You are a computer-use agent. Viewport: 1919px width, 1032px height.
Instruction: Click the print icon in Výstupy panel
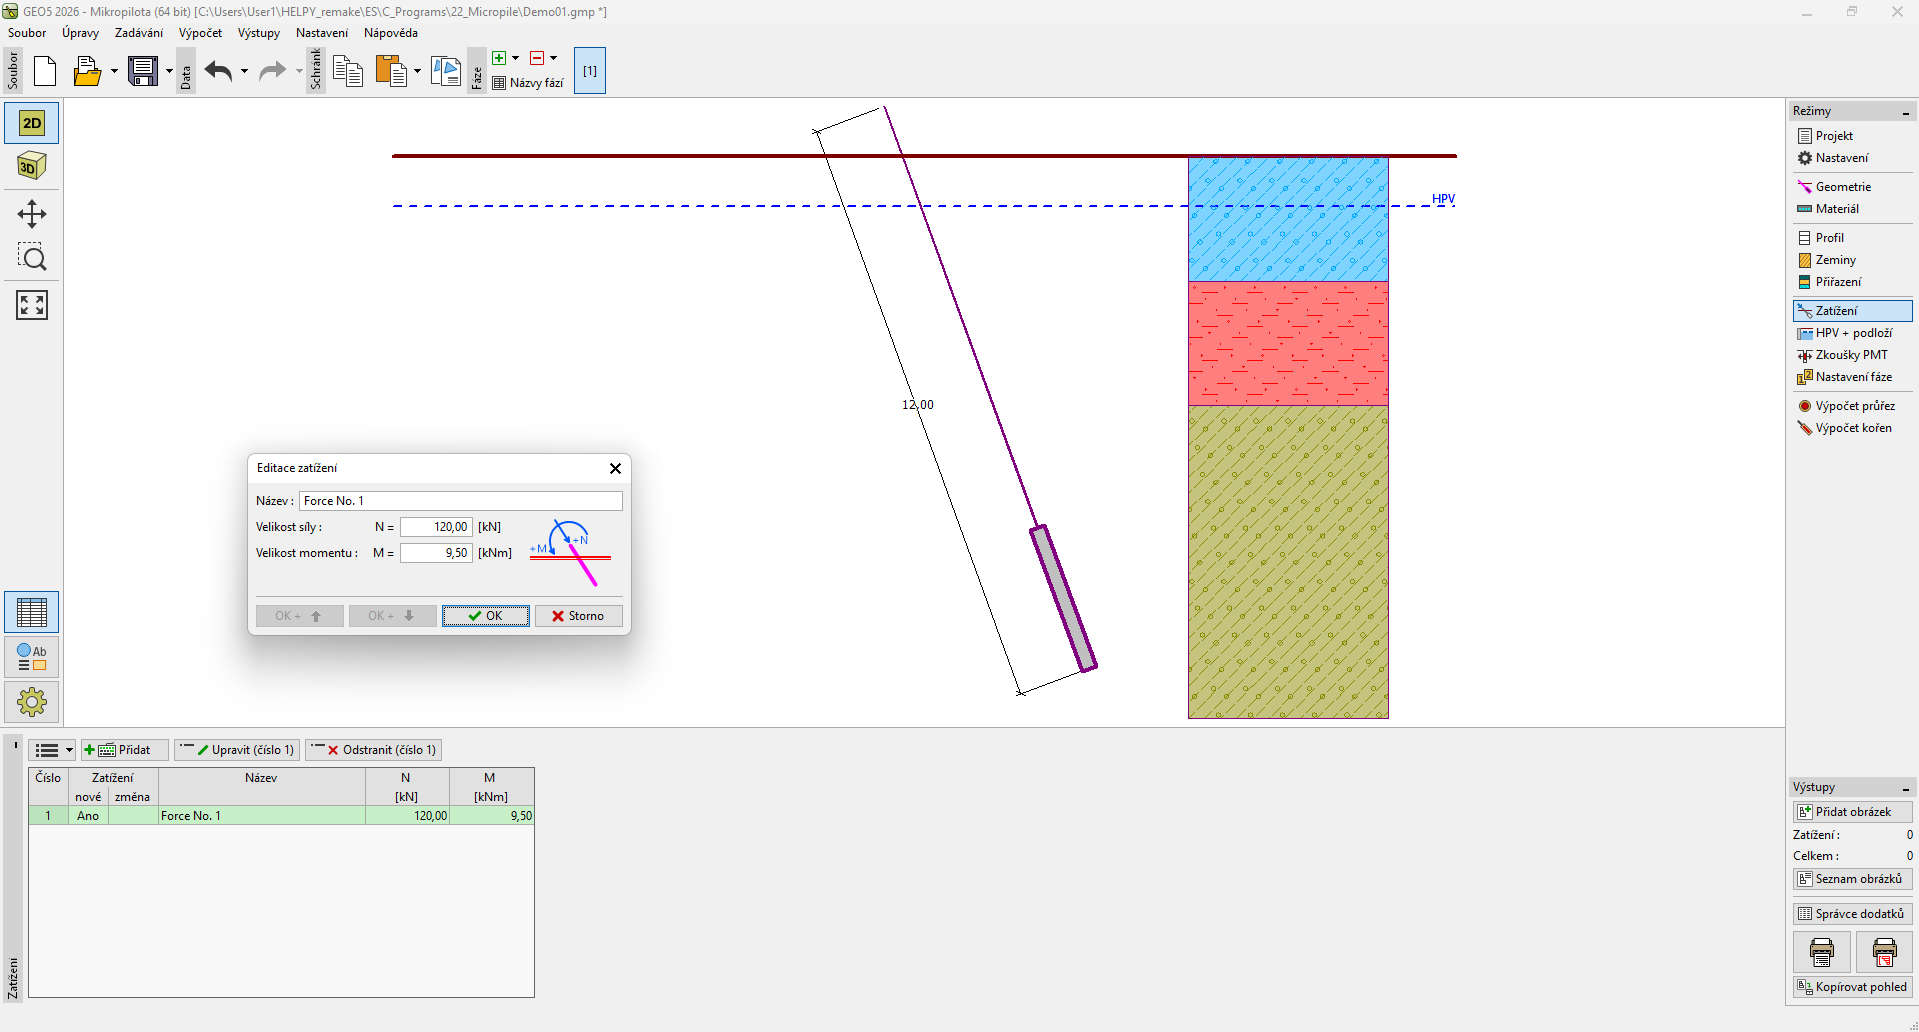pos(1821,952)
